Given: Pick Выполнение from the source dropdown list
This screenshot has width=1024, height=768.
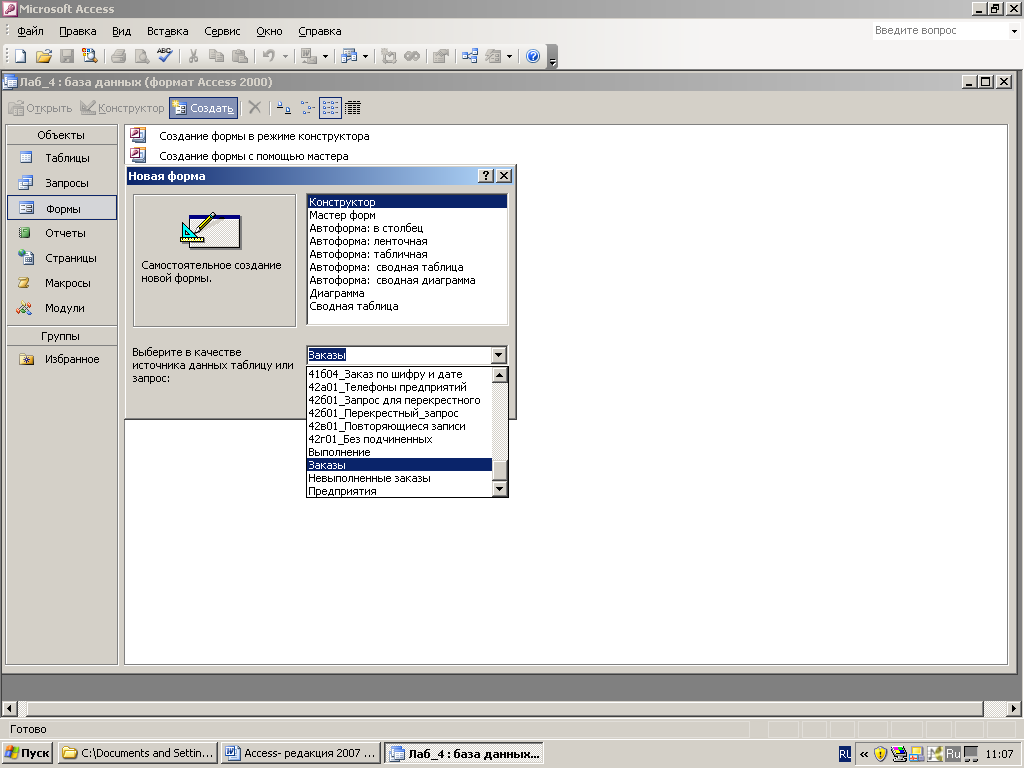Looking at the screenshot, I should click(x=399, y=452).
